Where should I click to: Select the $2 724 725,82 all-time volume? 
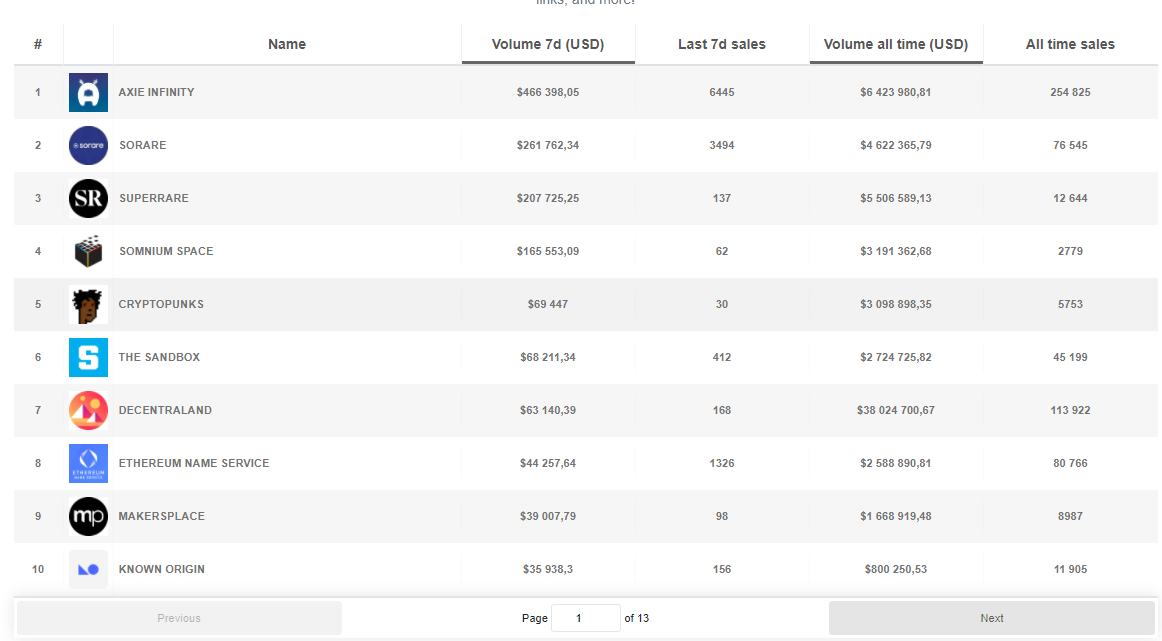tap(896, 357)
